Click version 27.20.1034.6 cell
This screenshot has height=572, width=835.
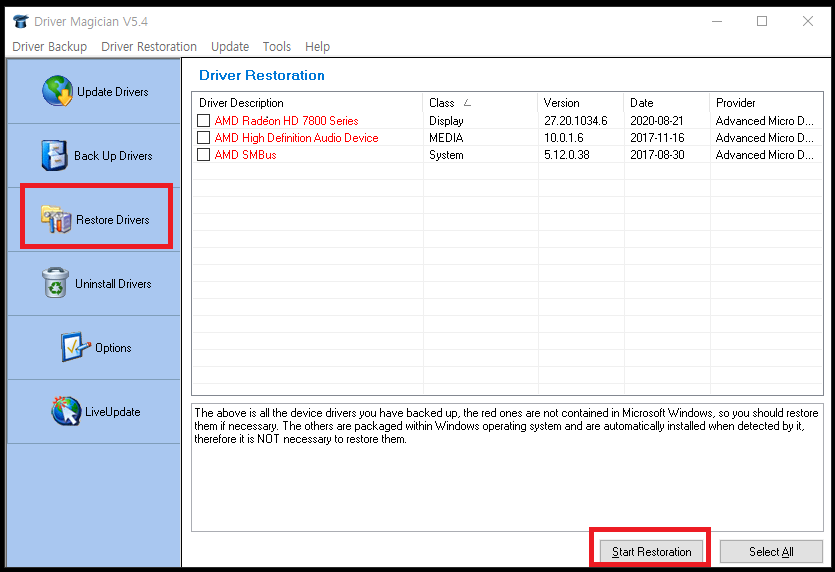576,121
